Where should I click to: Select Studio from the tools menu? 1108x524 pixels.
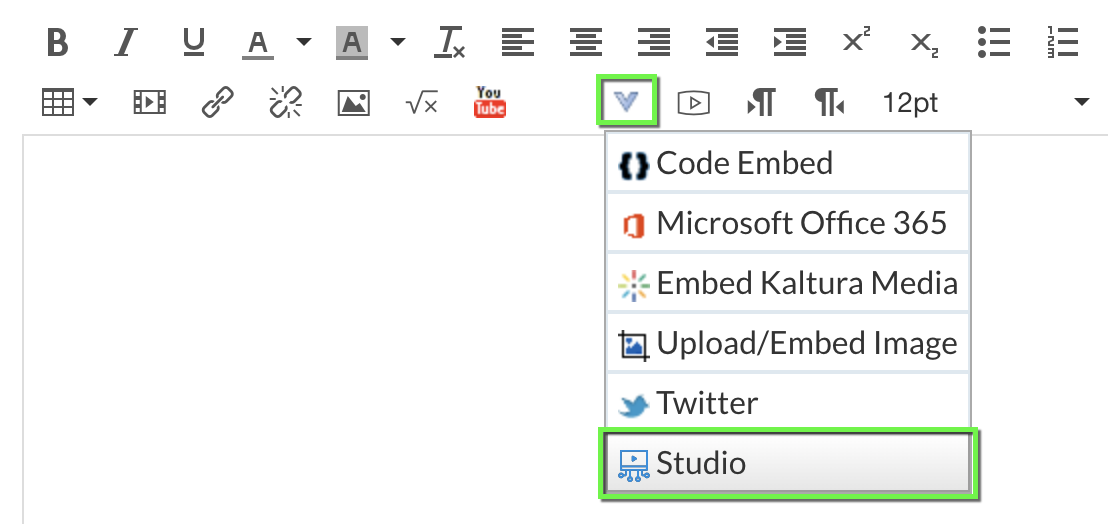[788, 463]
